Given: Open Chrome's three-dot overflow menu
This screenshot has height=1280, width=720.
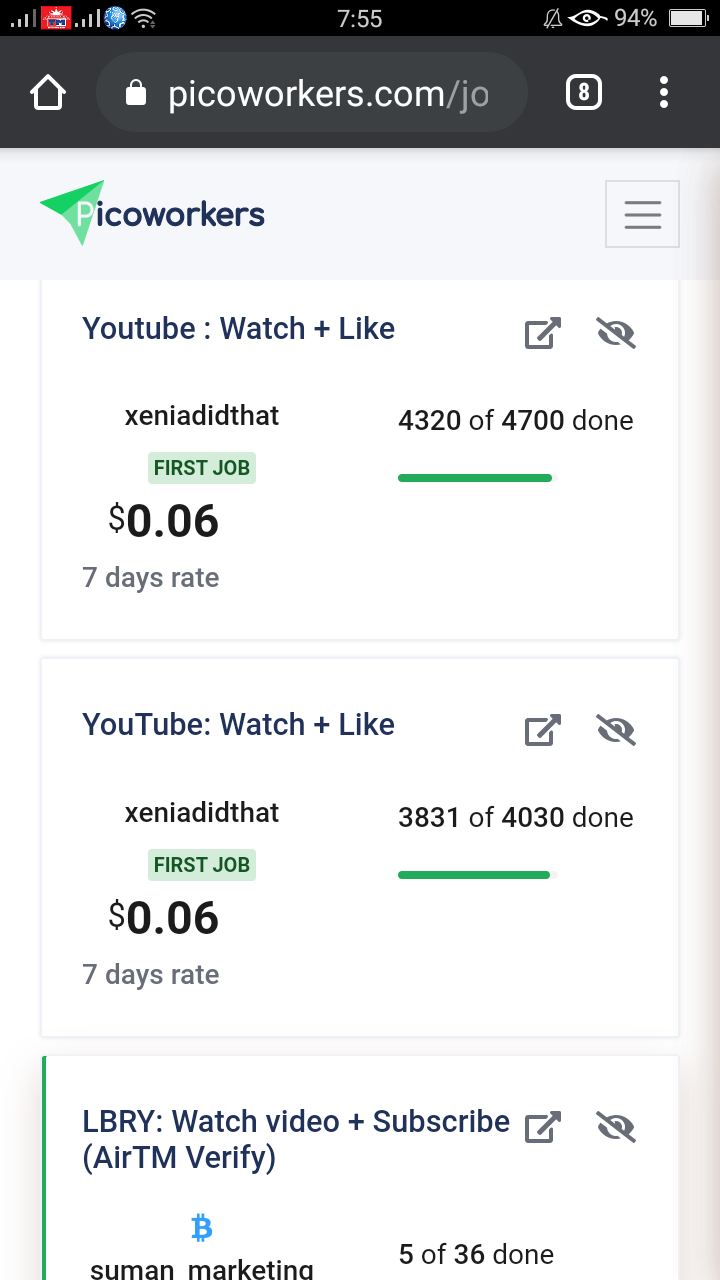Looking at the screenshot, I should click(664, 94).
